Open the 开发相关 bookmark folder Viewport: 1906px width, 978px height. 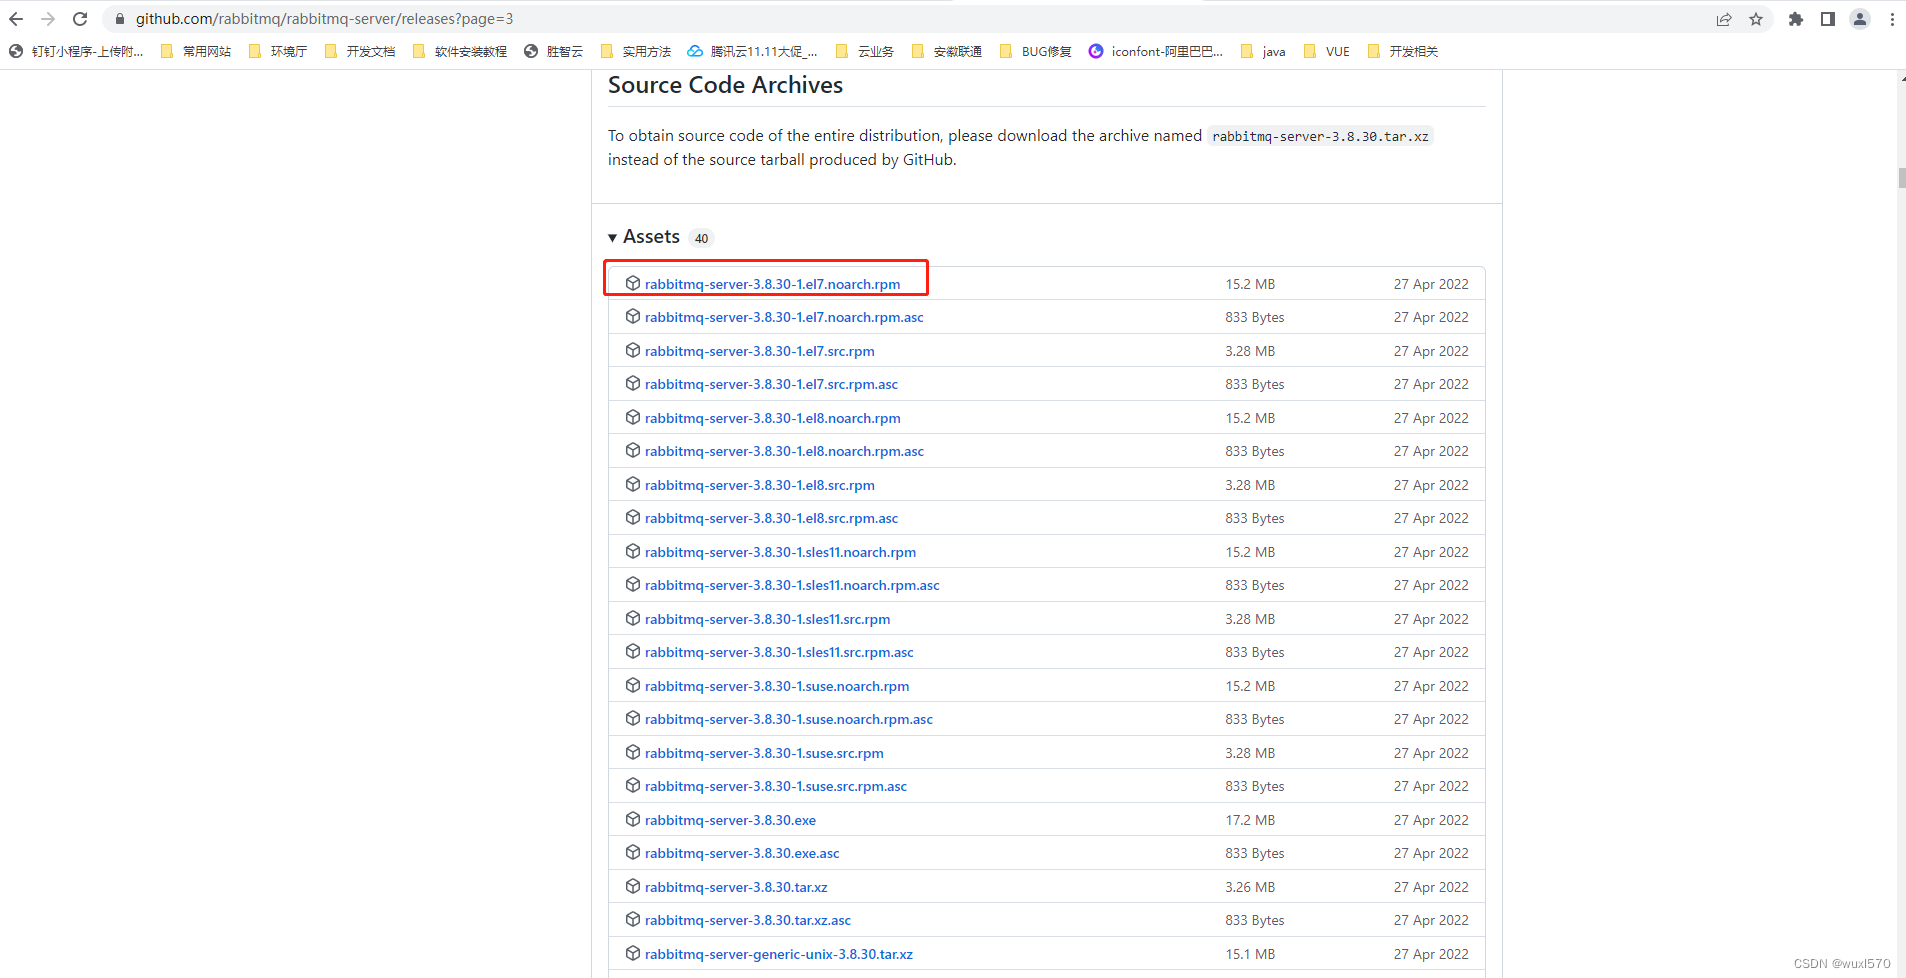click(1402, 51)
